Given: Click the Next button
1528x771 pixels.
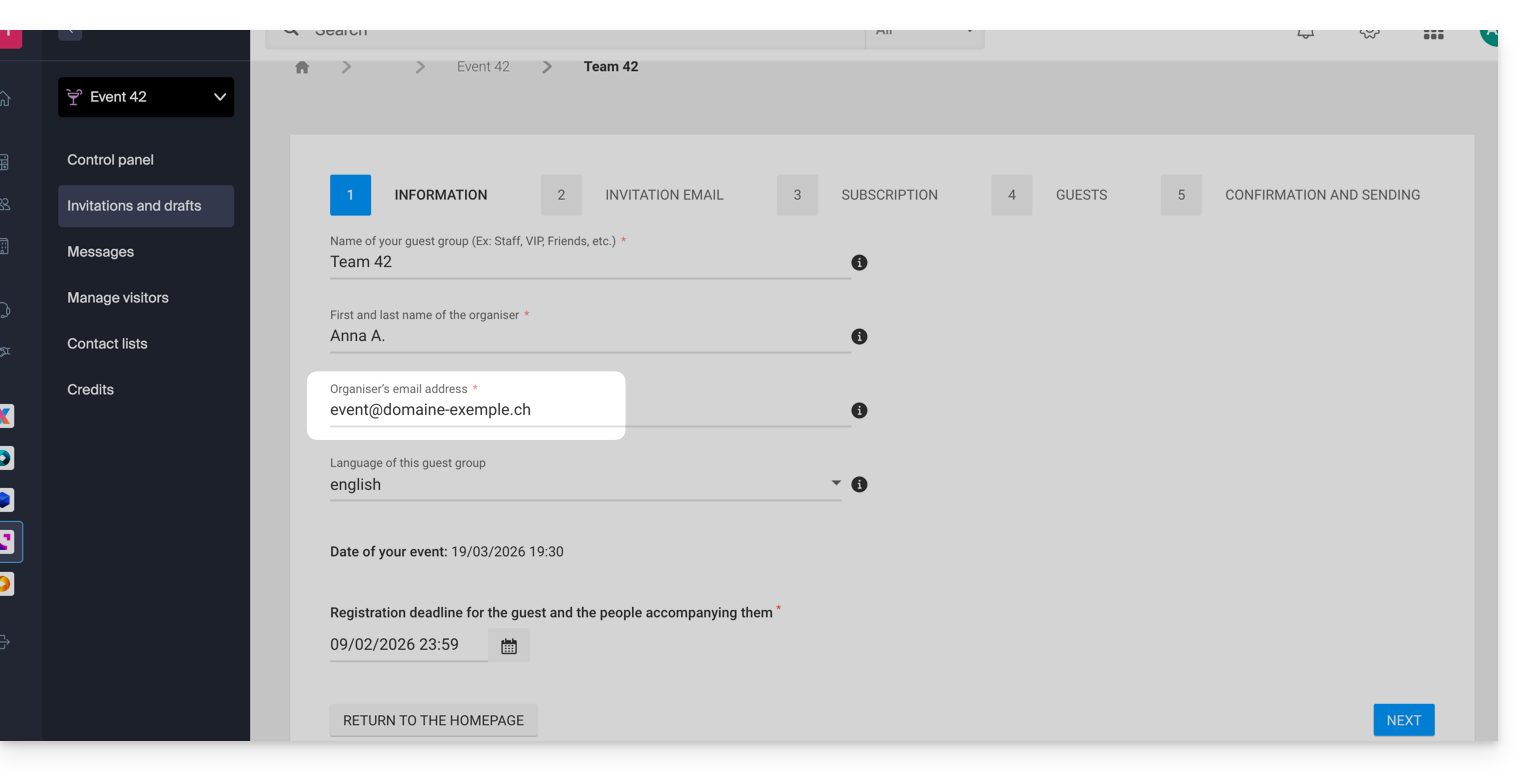Looking at the screenshot, I should tap(1404, 720).
